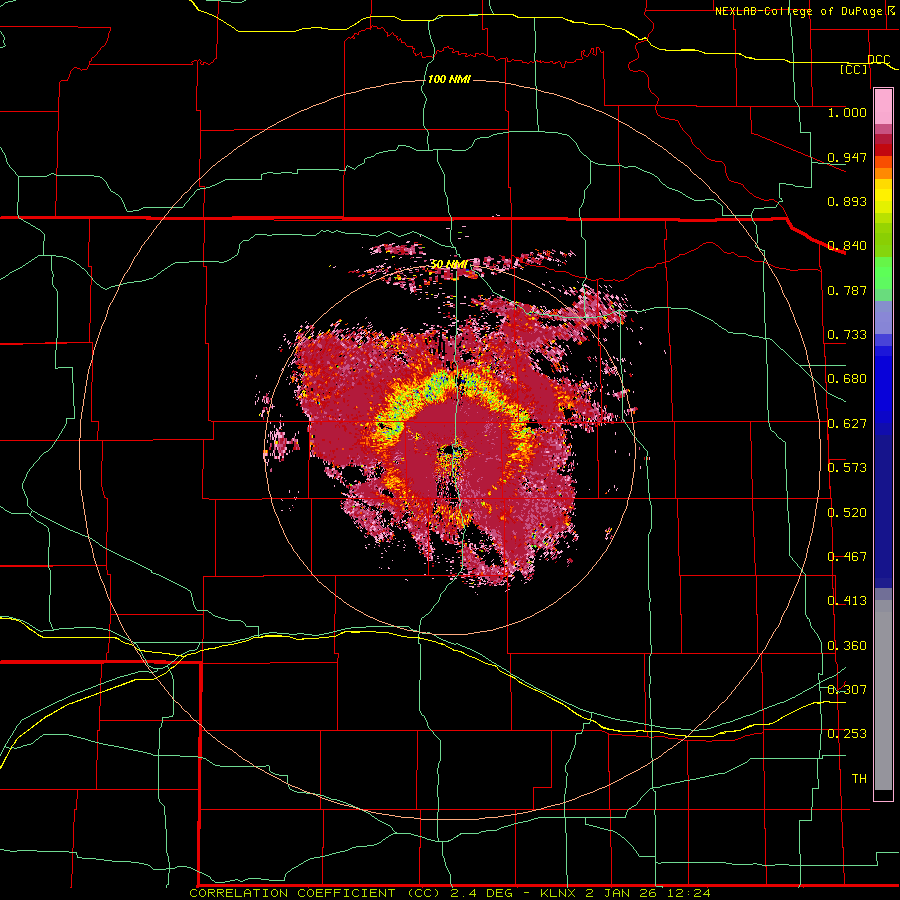
Task: Click the 0.840 color scale value
Action: click(x=847, y=246)
